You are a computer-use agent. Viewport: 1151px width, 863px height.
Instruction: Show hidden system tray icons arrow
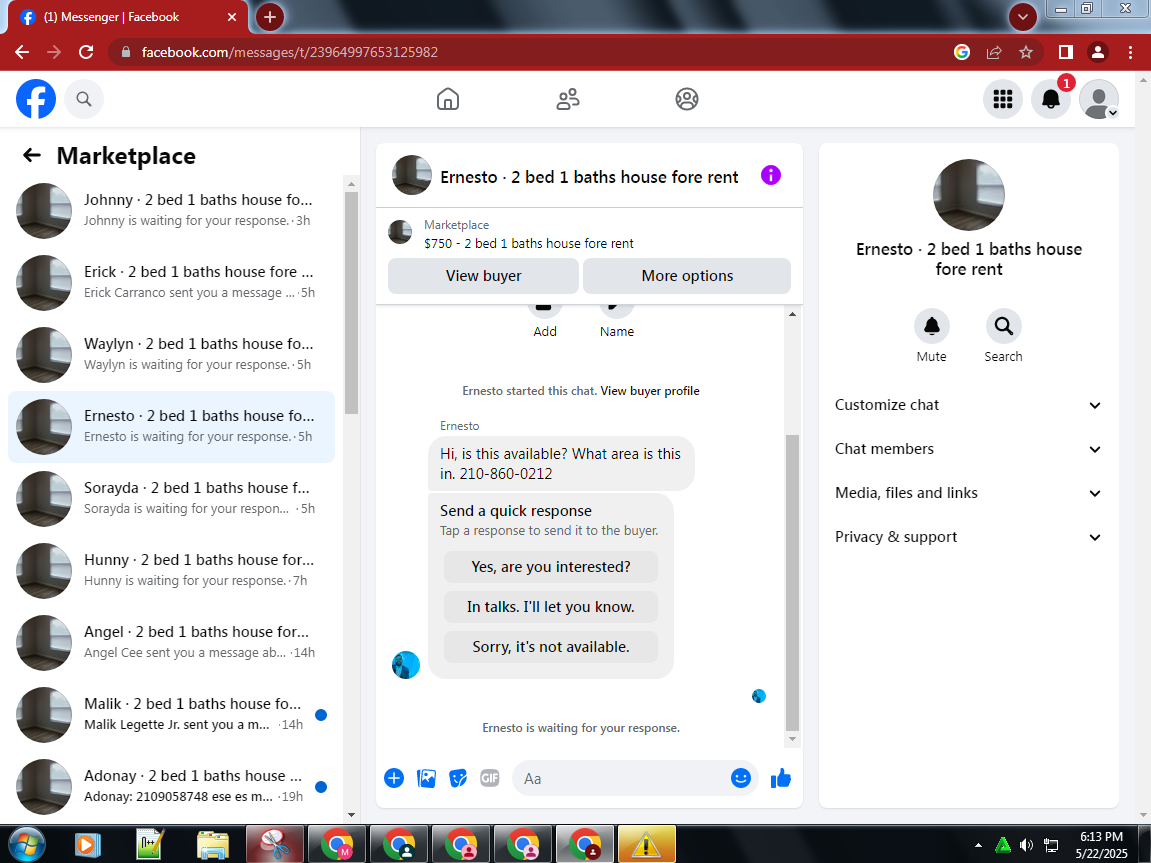978,845
